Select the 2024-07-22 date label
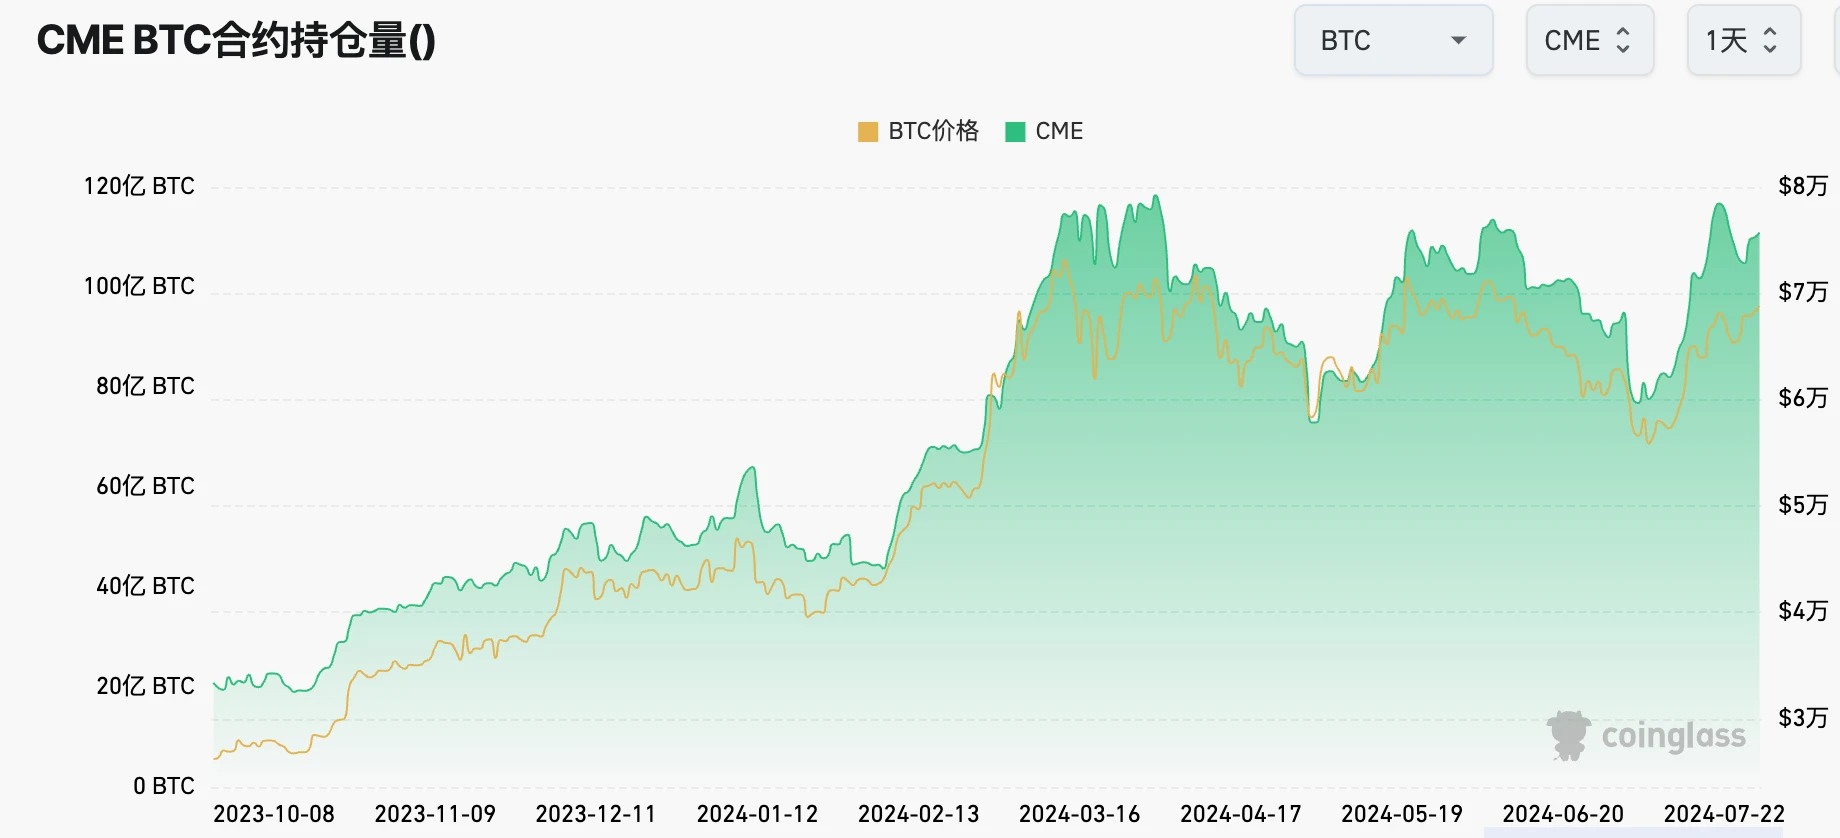1840x838 pixels. (x=1724, y=814)
